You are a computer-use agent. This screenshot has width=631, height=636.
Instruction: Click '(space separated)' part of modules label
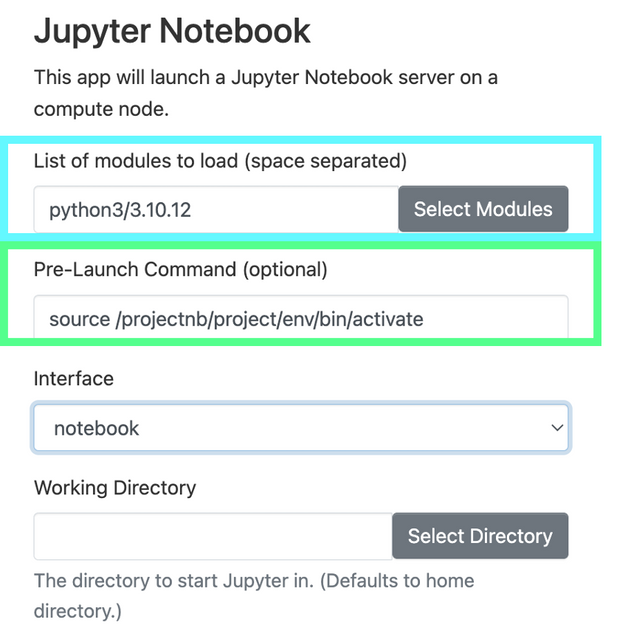point(326,161)
